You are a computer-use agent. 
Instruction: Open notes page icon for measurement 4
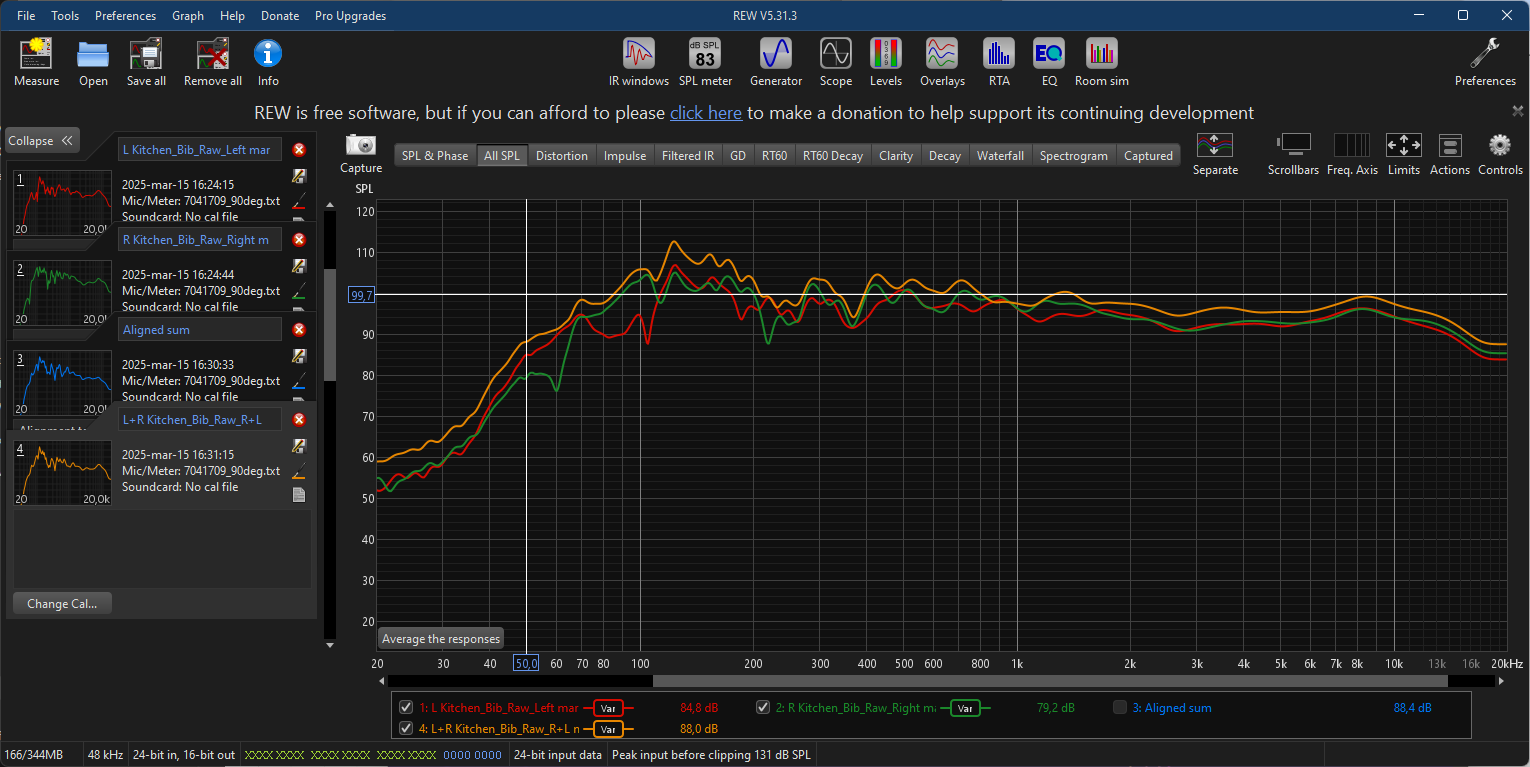(298, 495)
